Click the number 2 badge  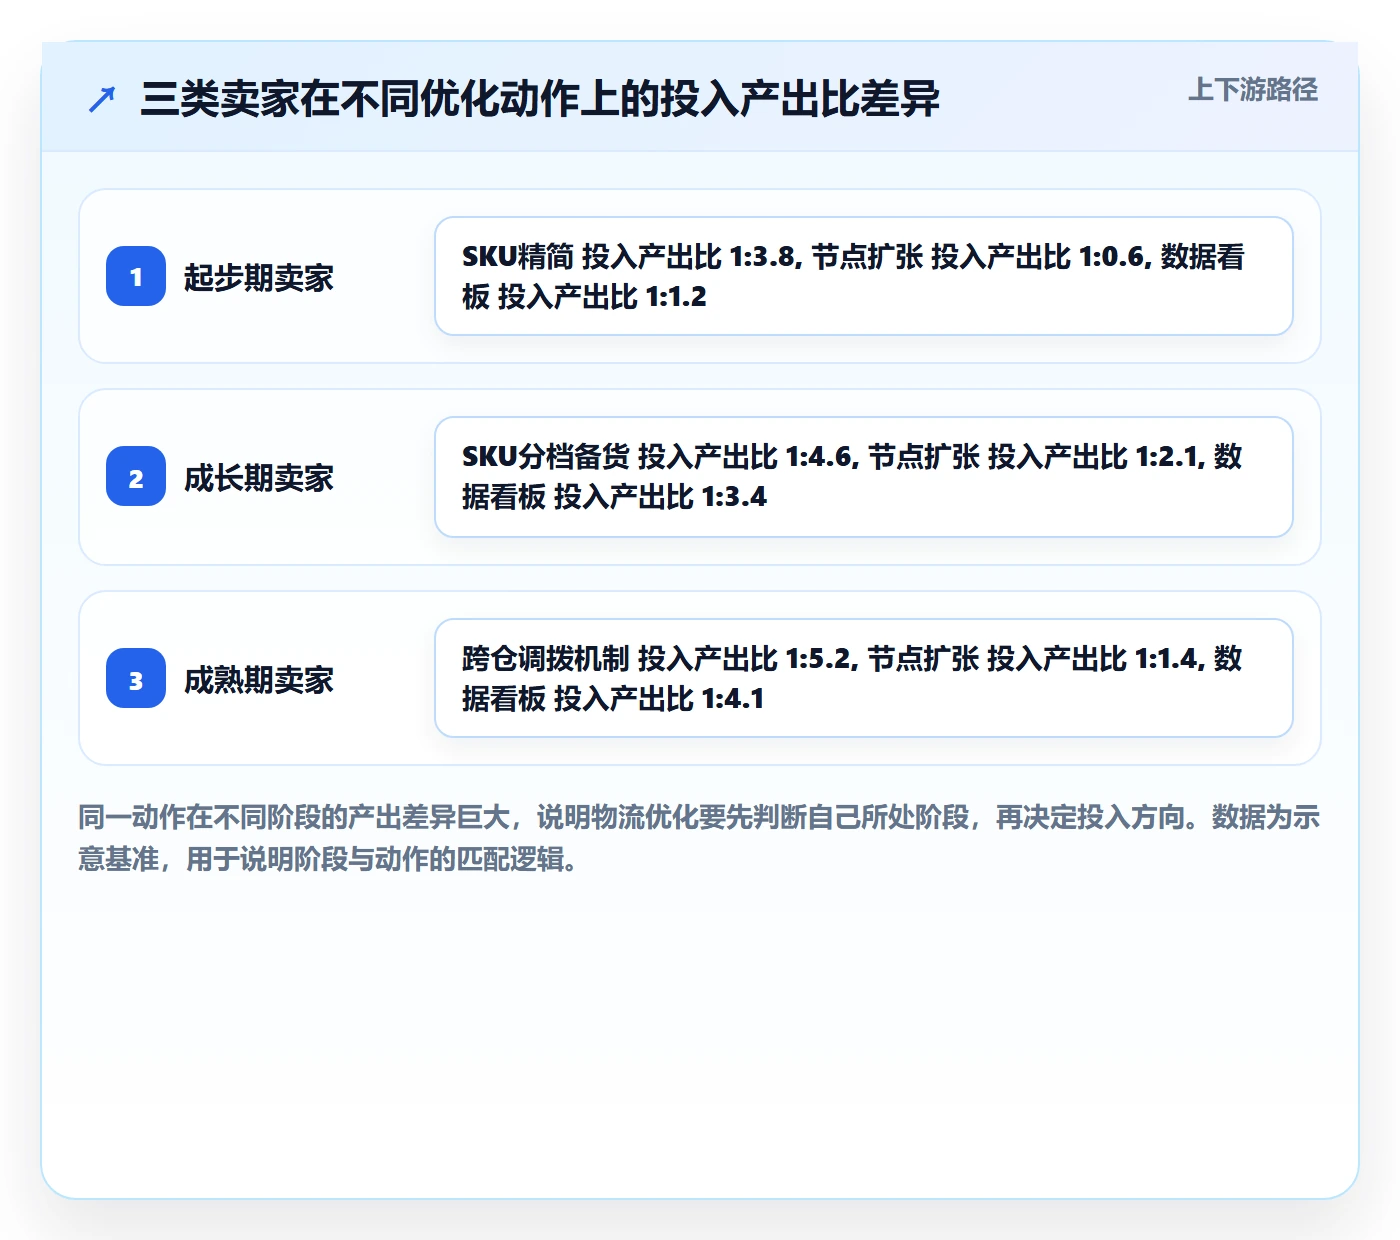point(136,476)
